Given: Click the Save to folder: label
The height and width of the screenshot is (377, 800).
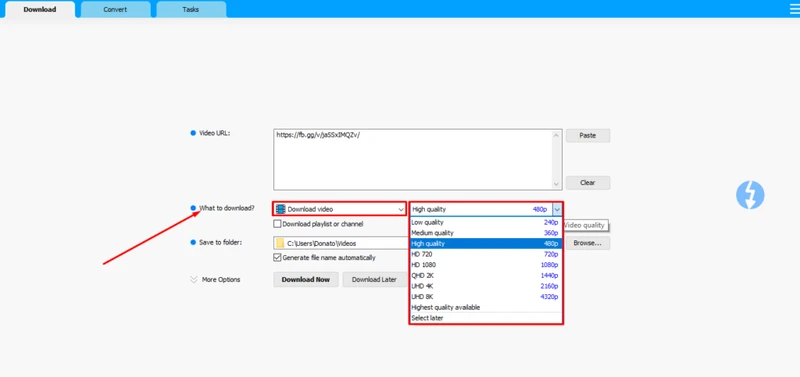Looking at the screenshot, I should [220, 242].
